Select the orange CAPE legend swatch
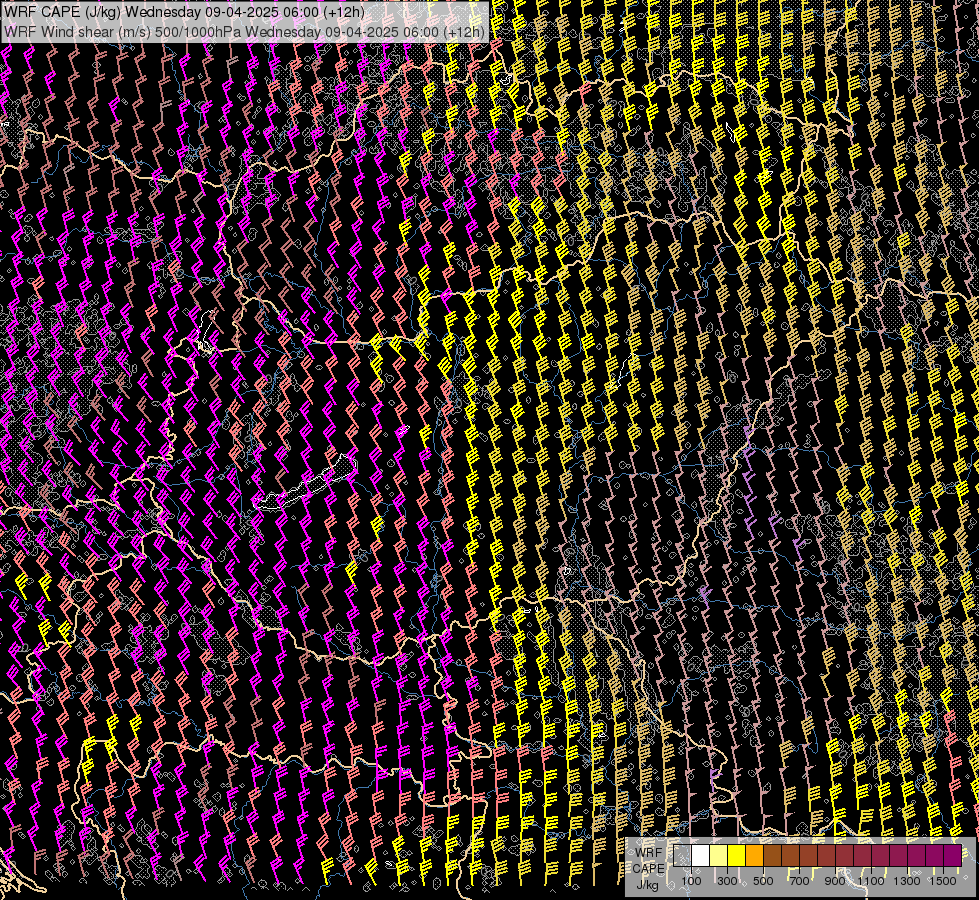979x900 pixels. pyautogui.click(x=754, y=855)
